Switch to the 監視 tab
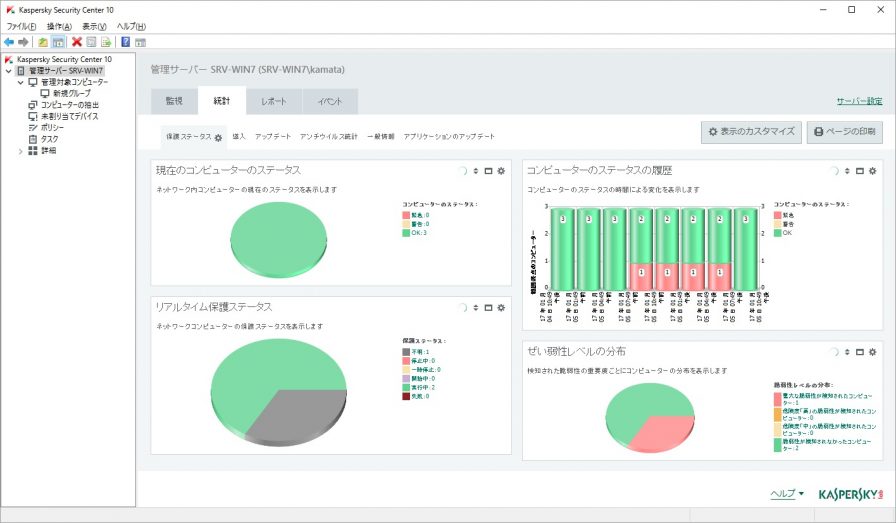 tap(174, 101)
